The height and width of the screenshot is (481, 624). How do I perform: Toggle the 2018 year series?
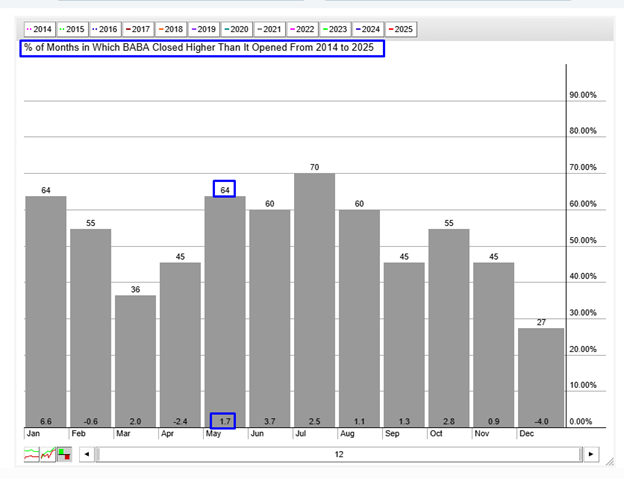(x=171, y=29)
